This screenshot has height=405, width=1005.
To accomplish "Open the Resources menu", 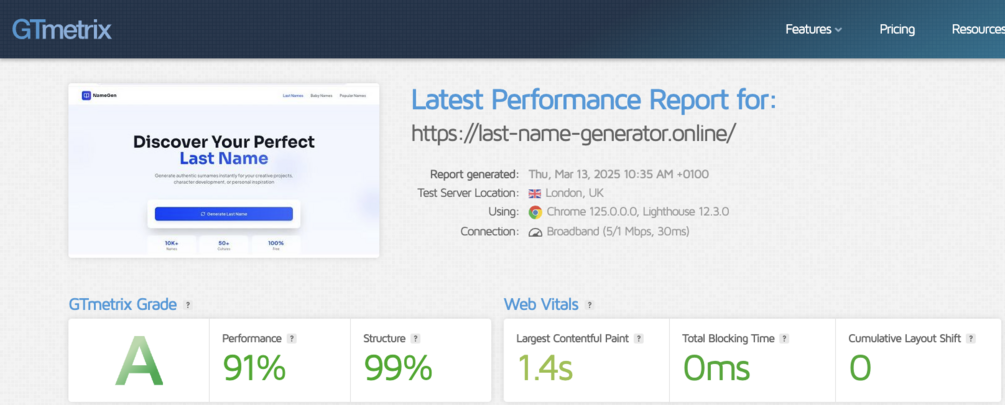I will tap(978, 29).
